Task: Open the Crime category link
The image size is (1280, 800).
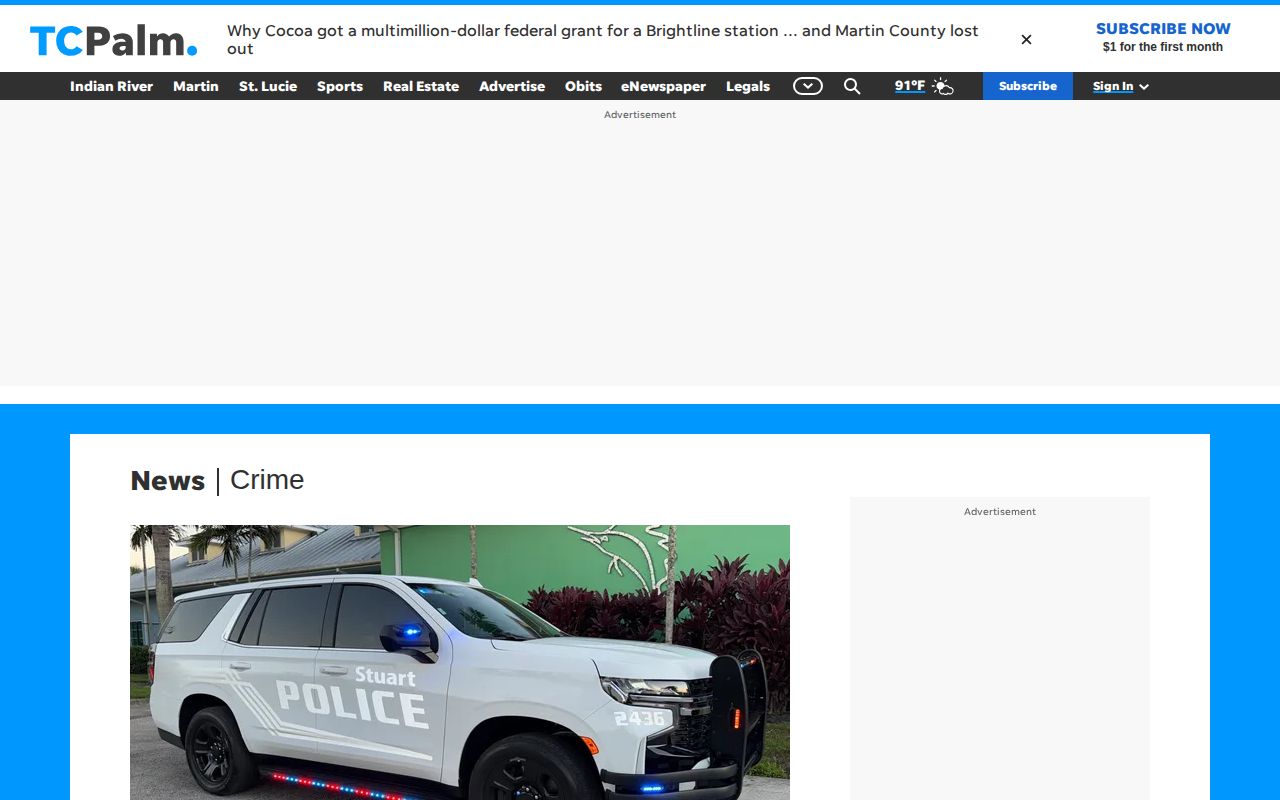Action: tap(267, 480)
